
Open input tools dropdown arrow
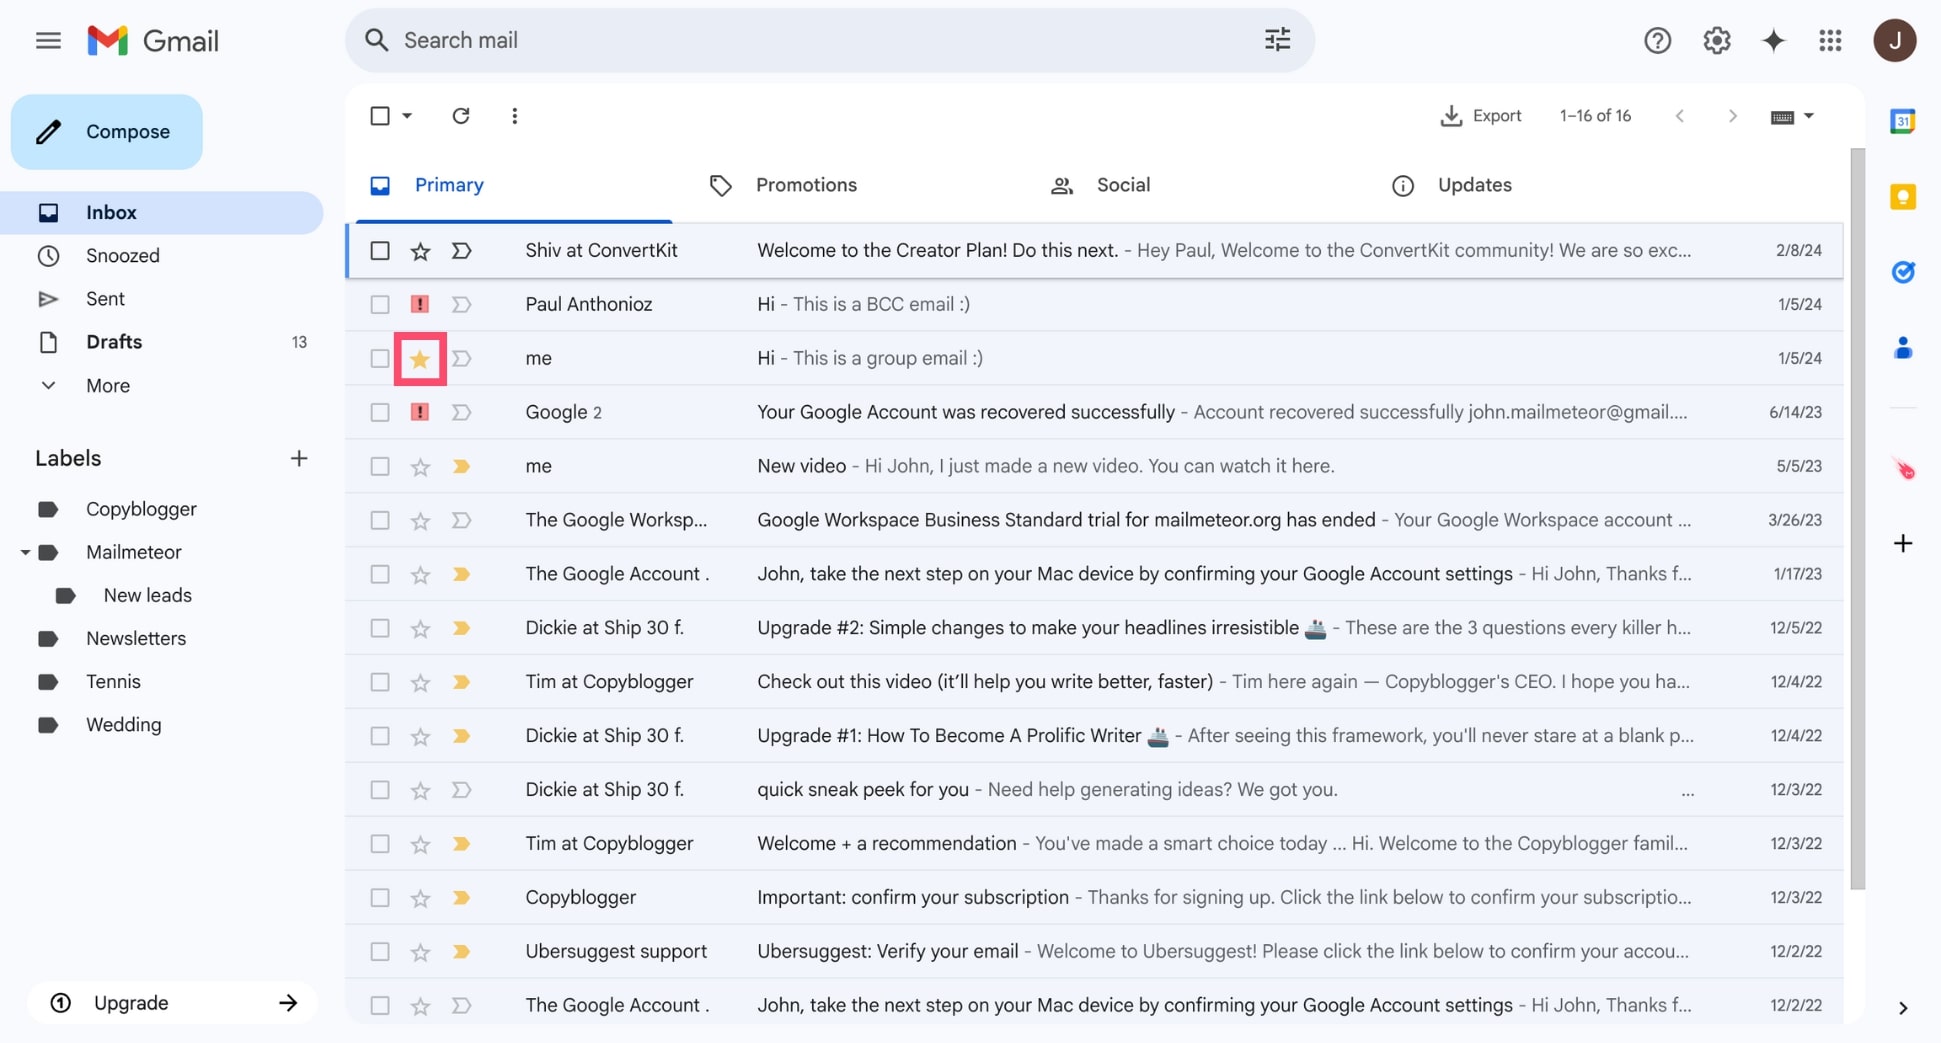pos(1808,117)
